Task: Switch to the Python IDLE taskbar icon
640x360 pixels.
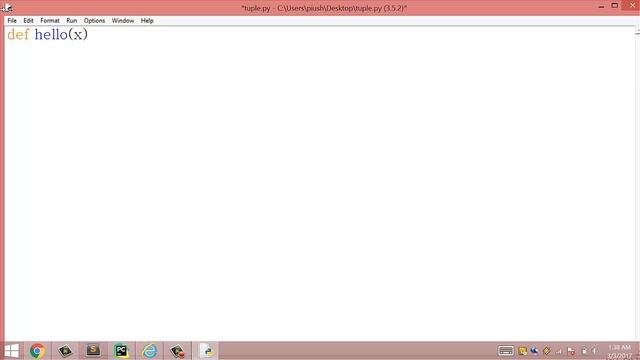Action: coord(207,351)
